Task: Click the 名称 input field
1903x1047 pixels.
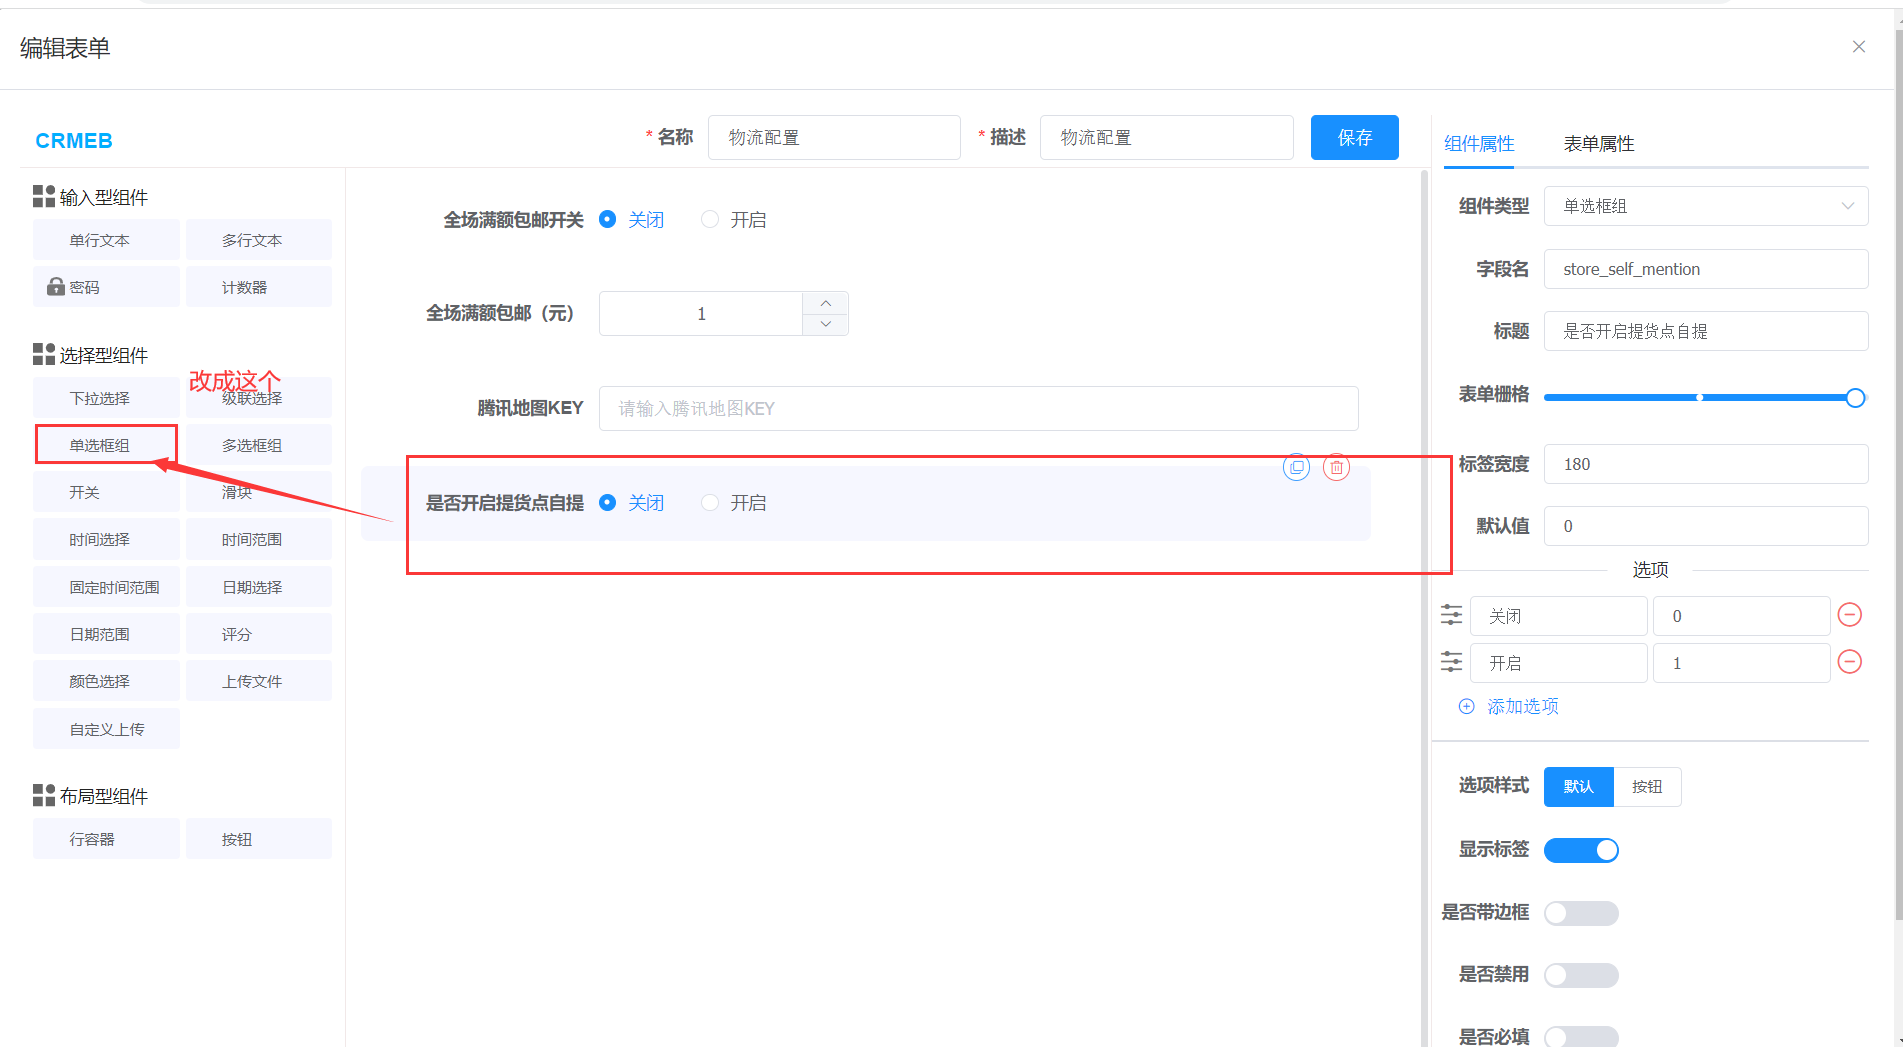Action: 834,137
